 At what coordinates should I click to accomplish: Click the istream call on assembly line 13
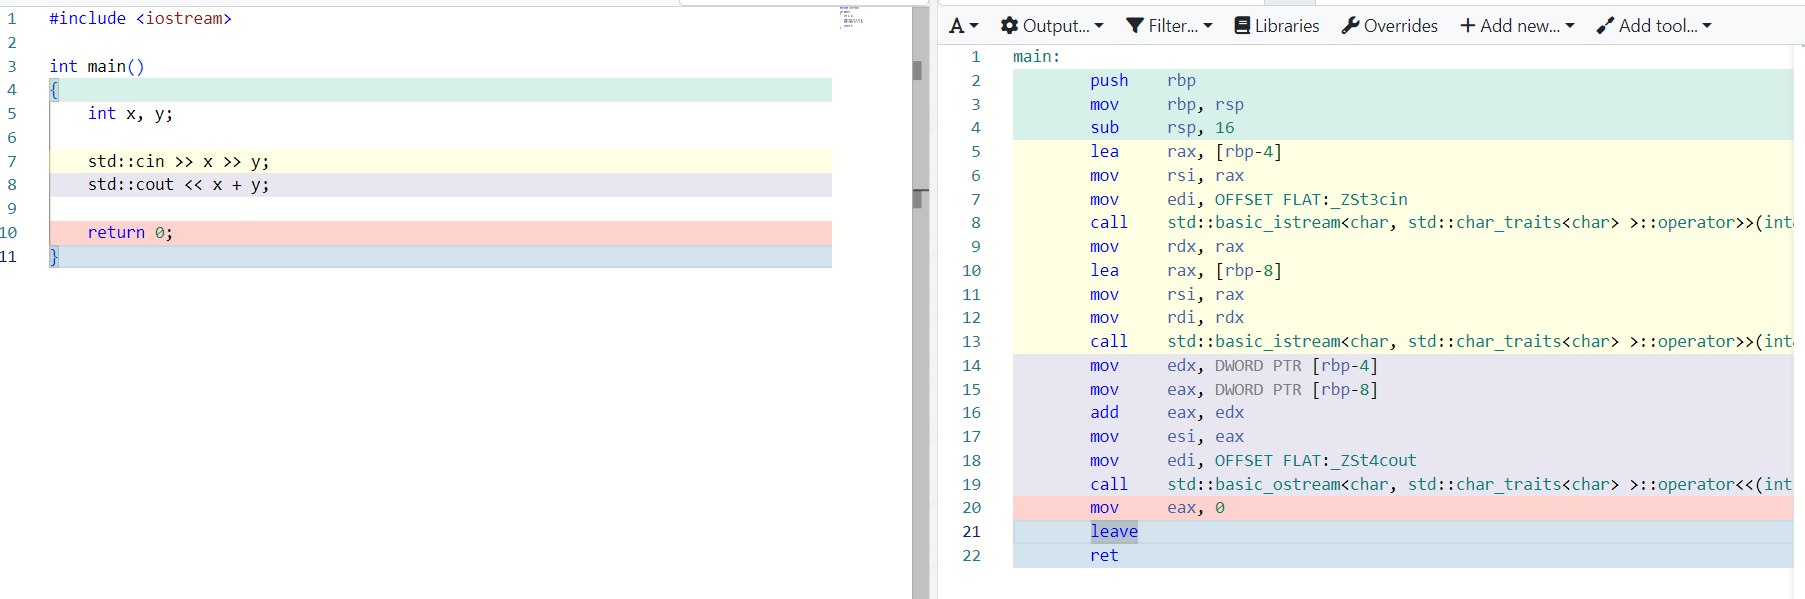[1441, 342]
